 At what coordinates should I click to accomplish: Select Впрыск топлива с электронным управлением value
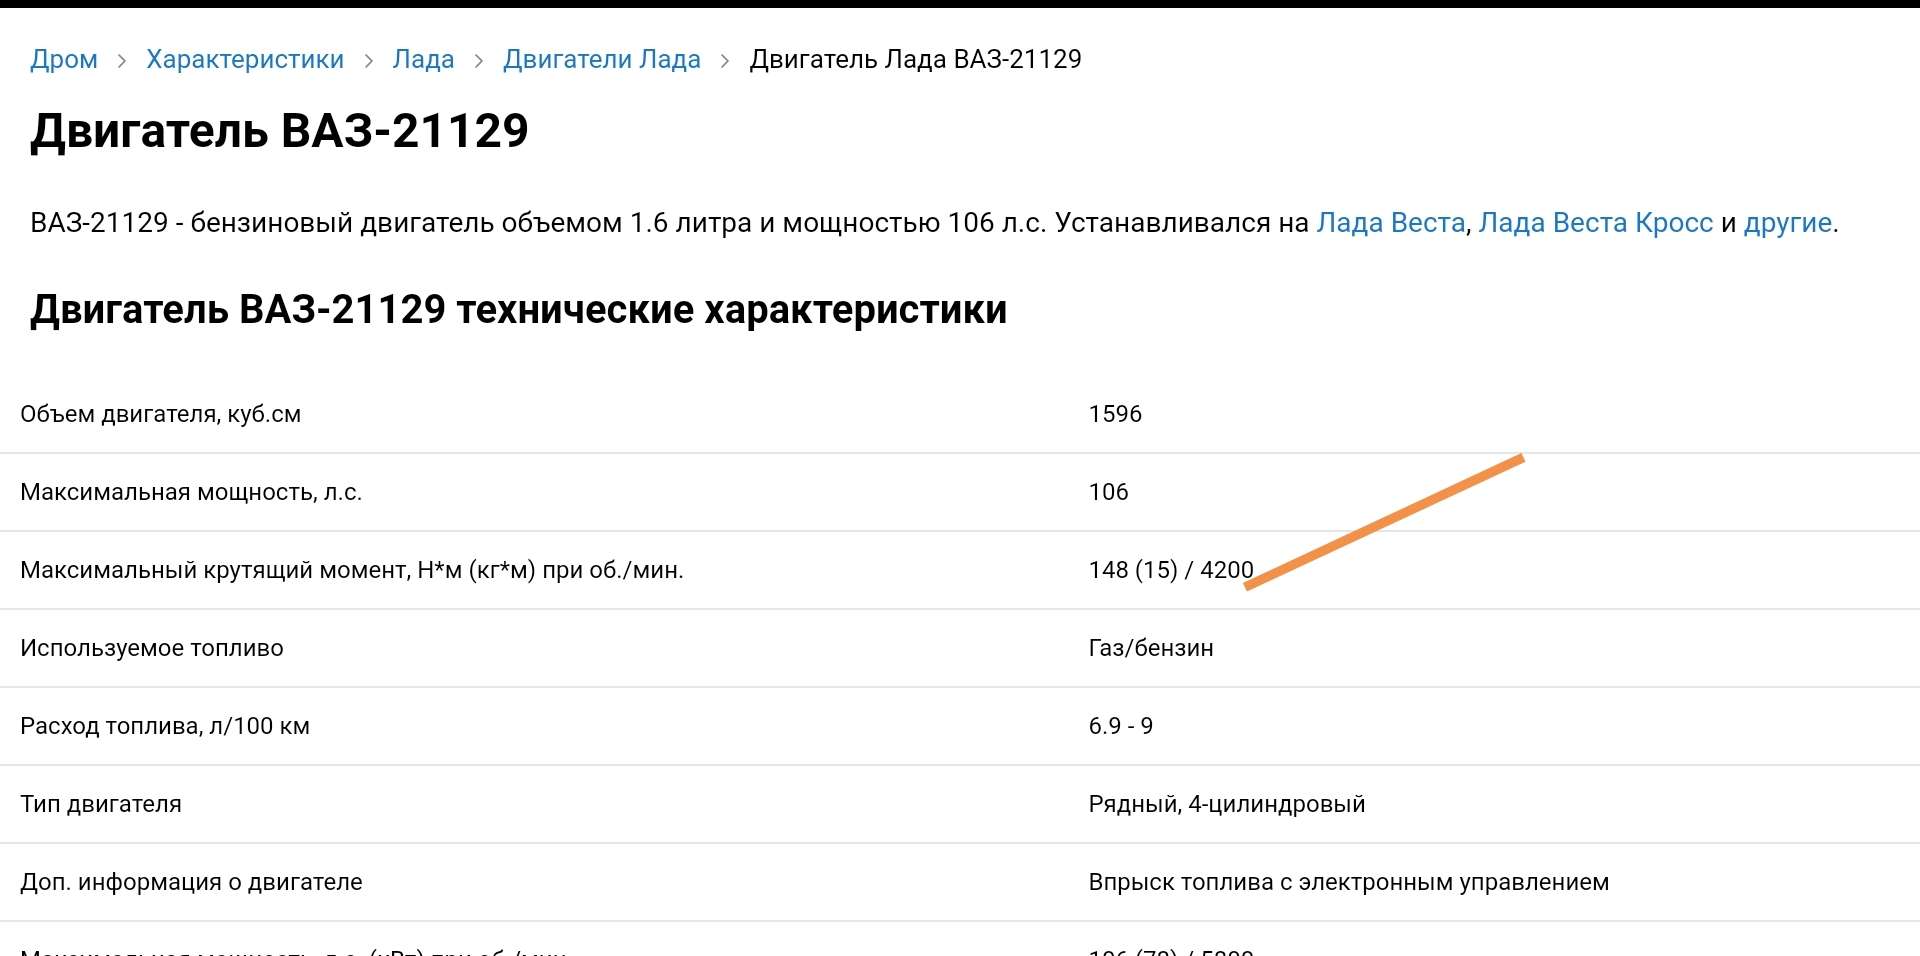pyautogui.click(x=1349, y=882)
